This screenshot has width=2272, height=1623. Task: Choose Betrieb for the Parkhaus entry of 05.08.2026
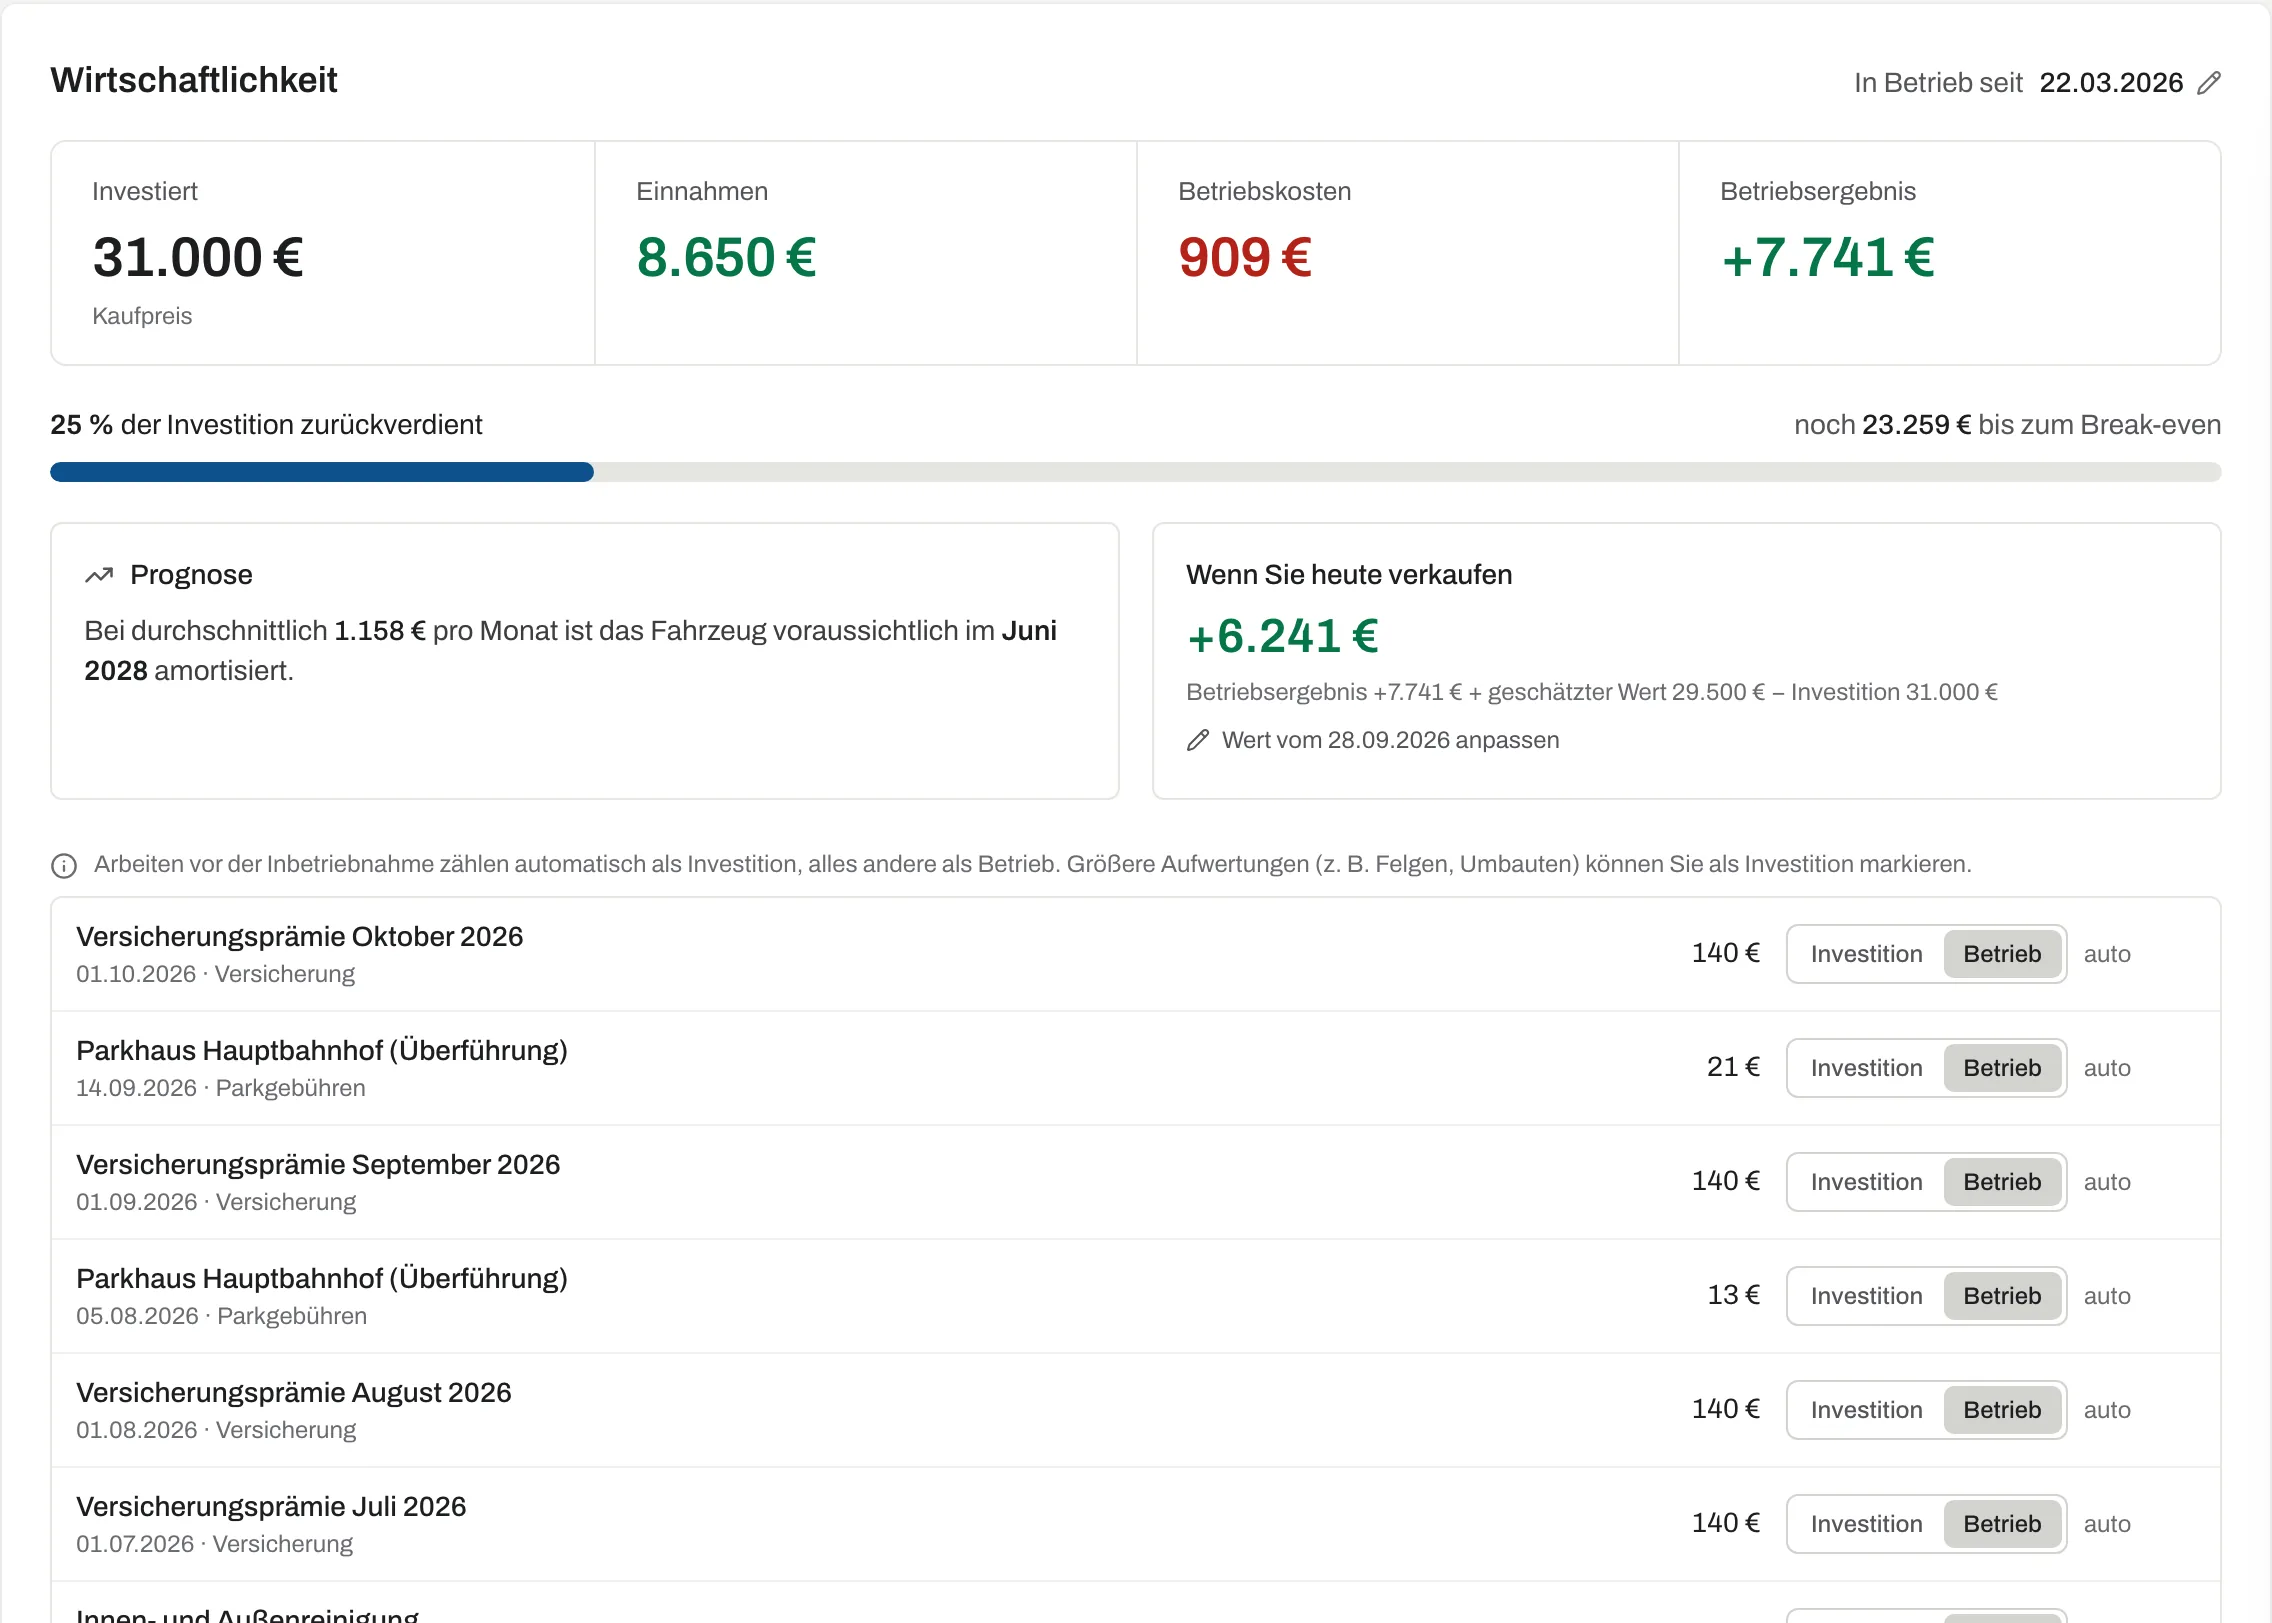click(x=2002, y=1296)
